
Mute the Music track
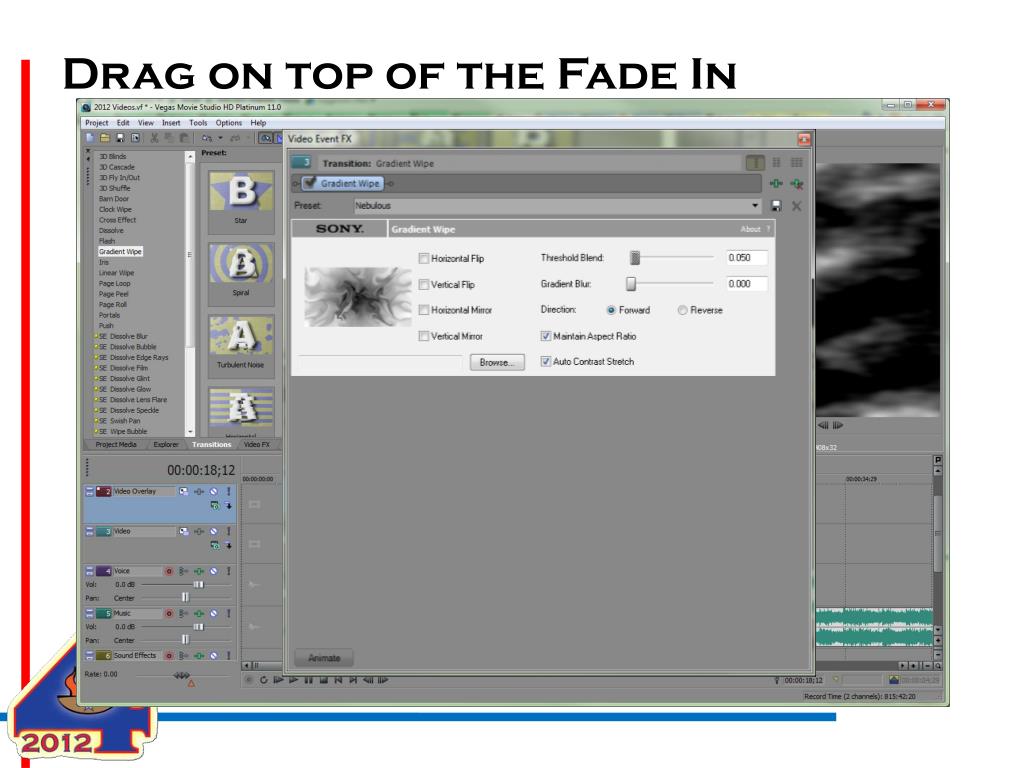(214, 614)
